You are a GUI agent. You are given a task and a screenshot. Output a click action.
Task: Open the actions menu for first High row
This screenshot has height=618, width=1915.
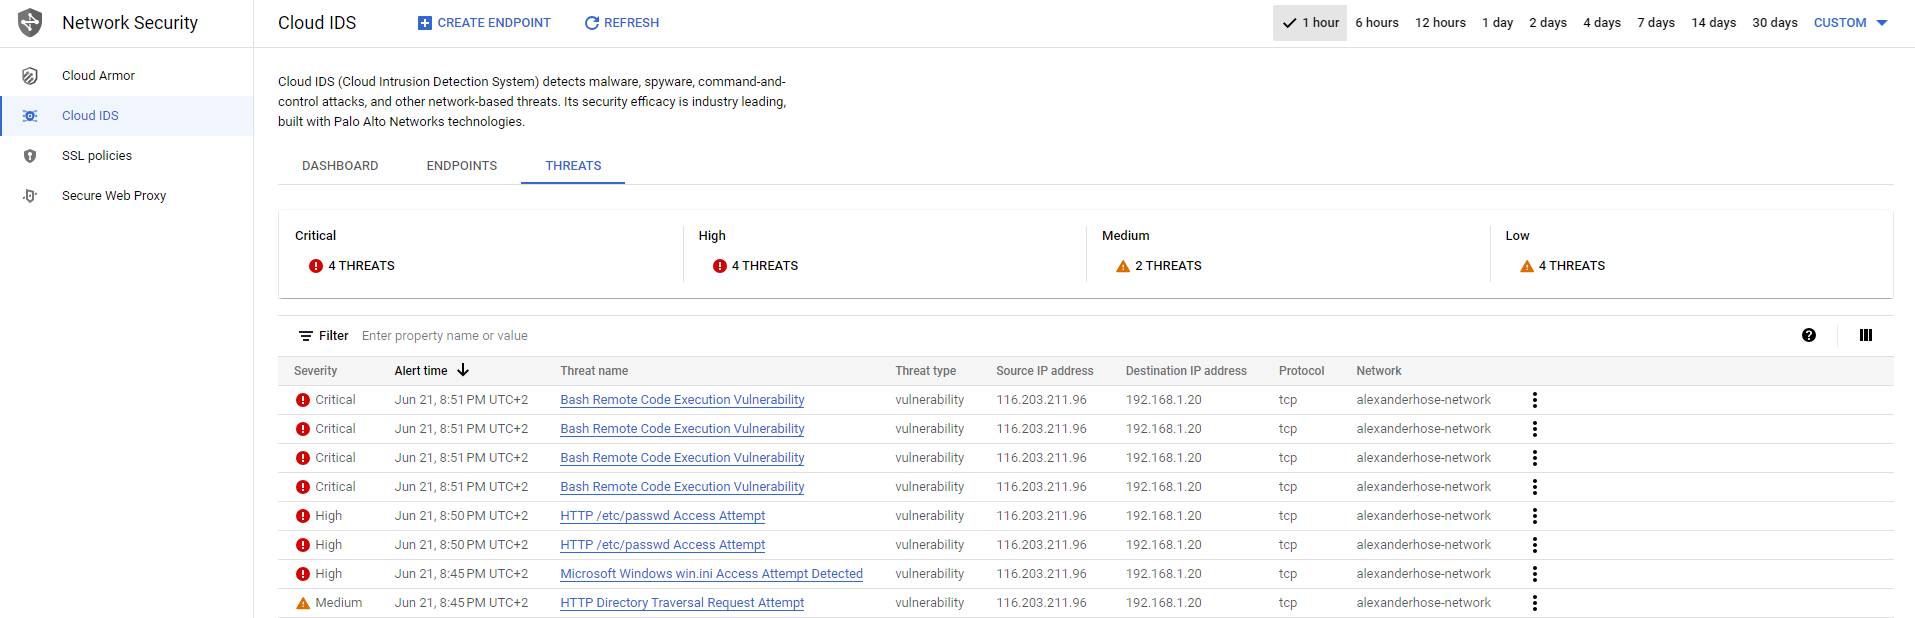point(1535,516)
